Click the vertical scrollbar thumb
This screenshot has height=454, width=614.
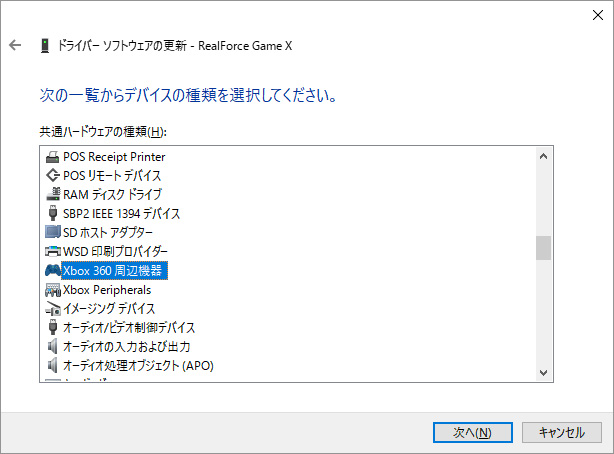(544, 248)
